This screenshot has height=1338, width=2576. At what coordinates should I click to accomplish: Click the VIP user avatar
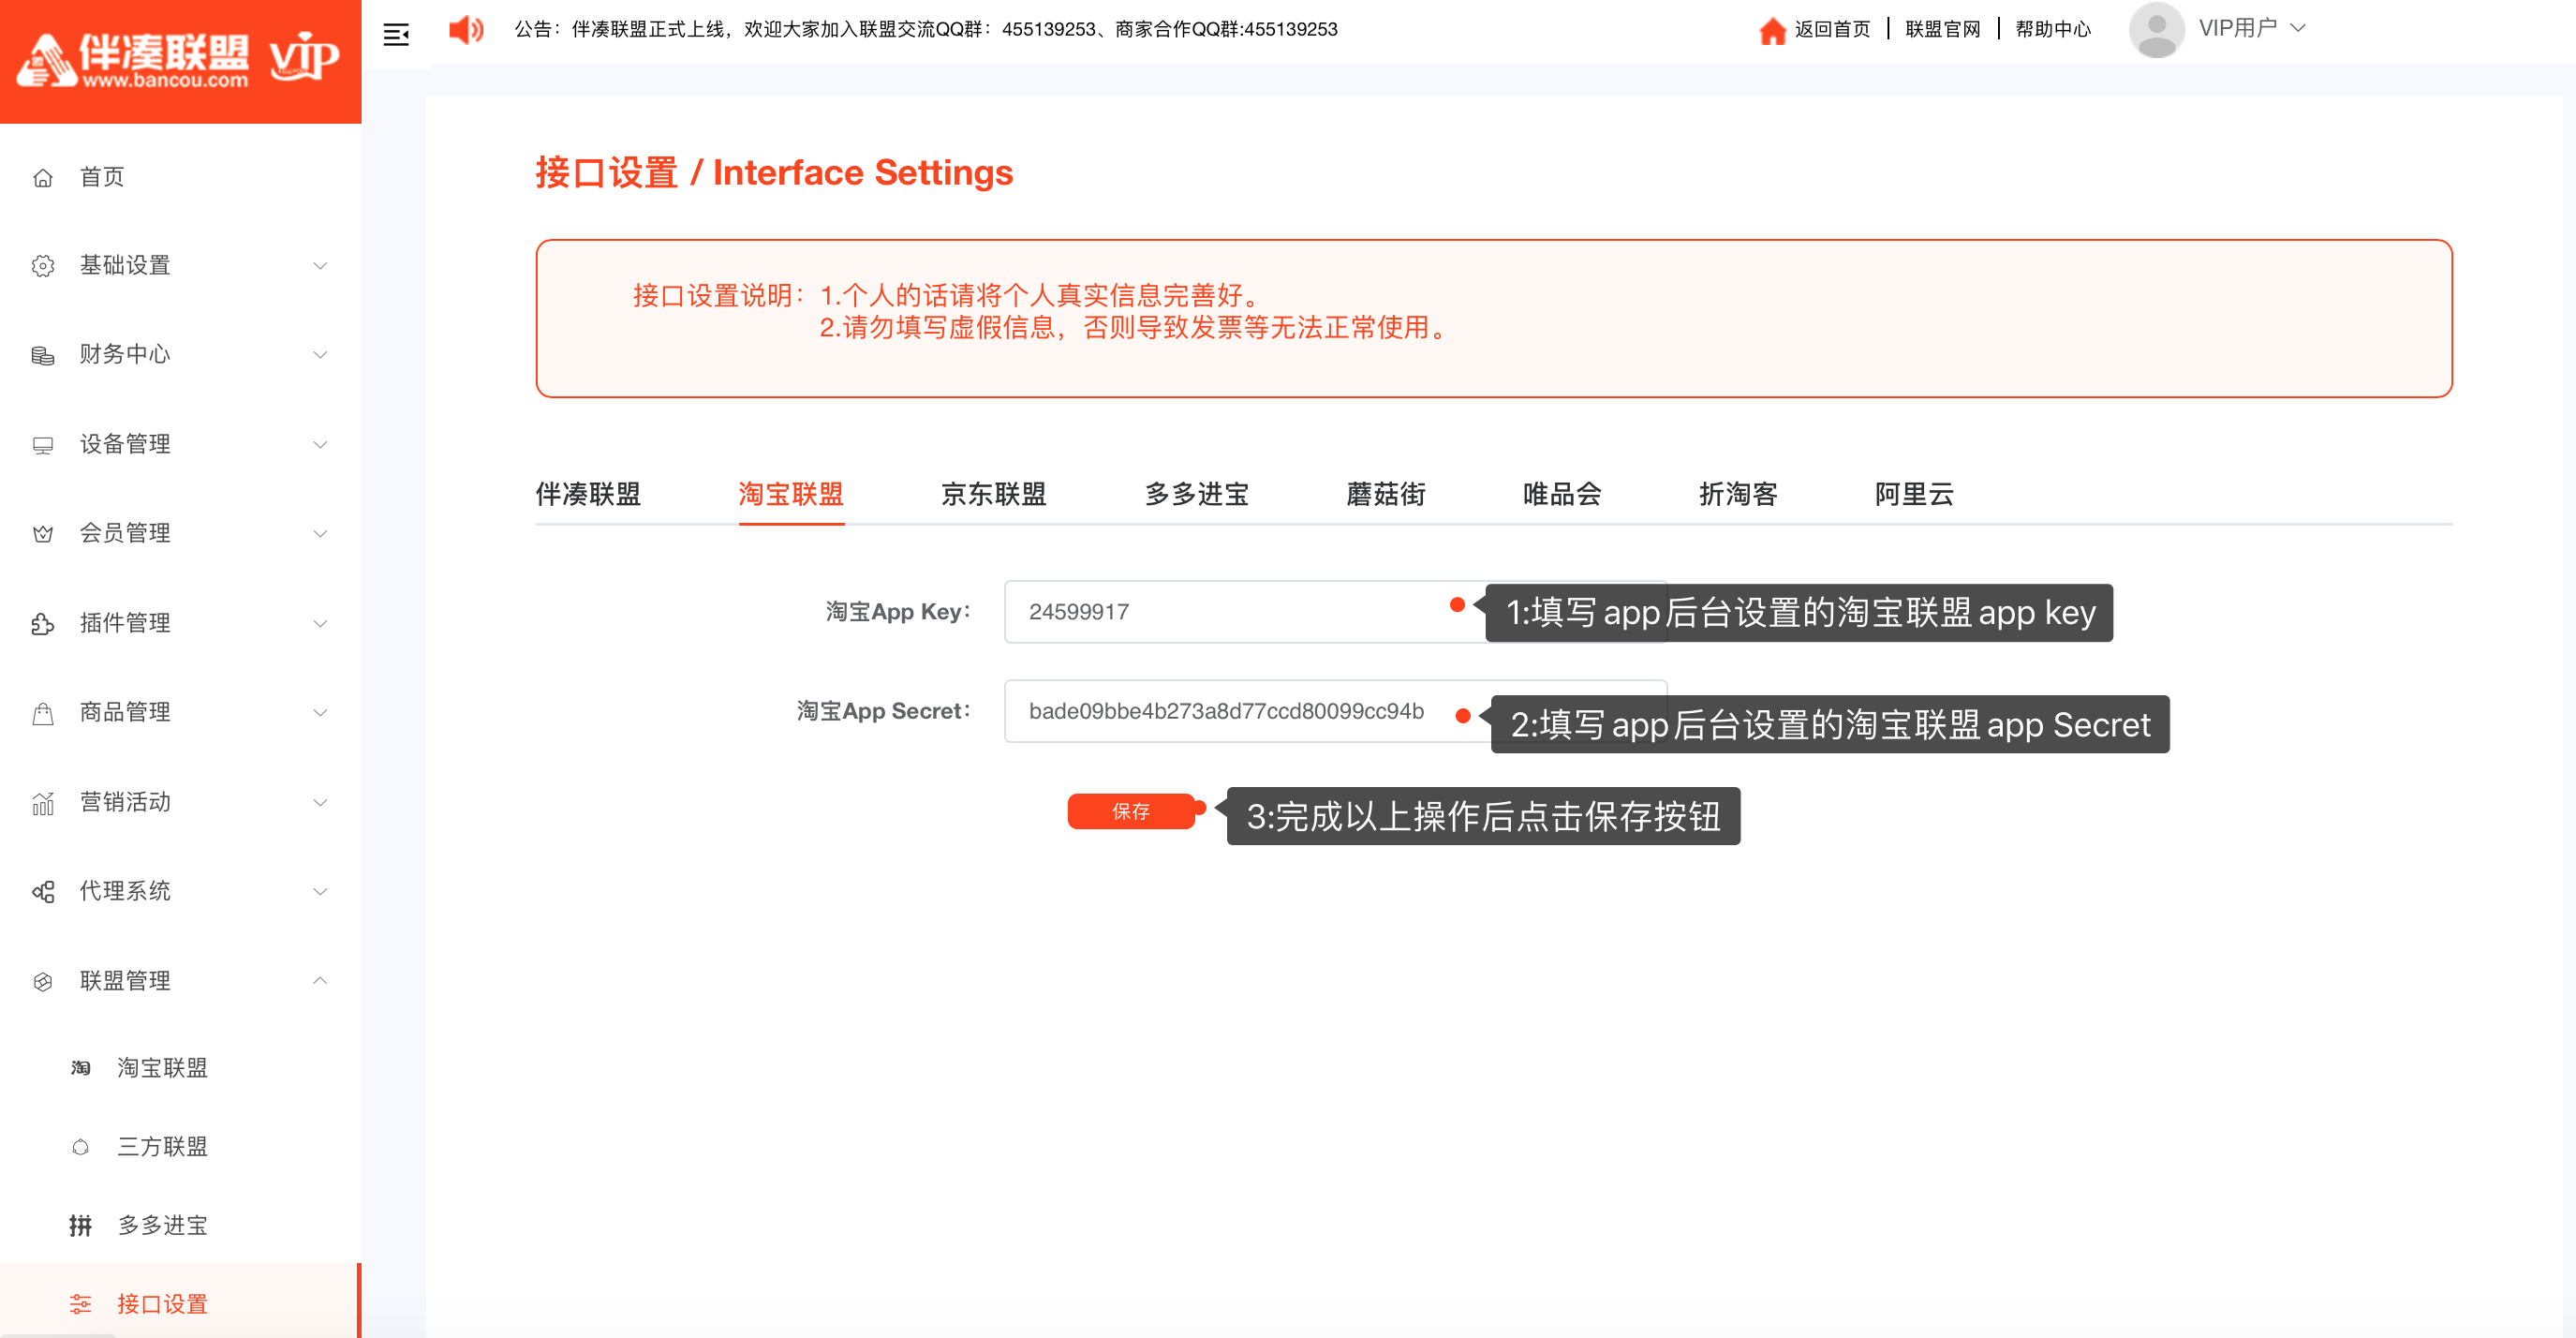pos(2156,29)
